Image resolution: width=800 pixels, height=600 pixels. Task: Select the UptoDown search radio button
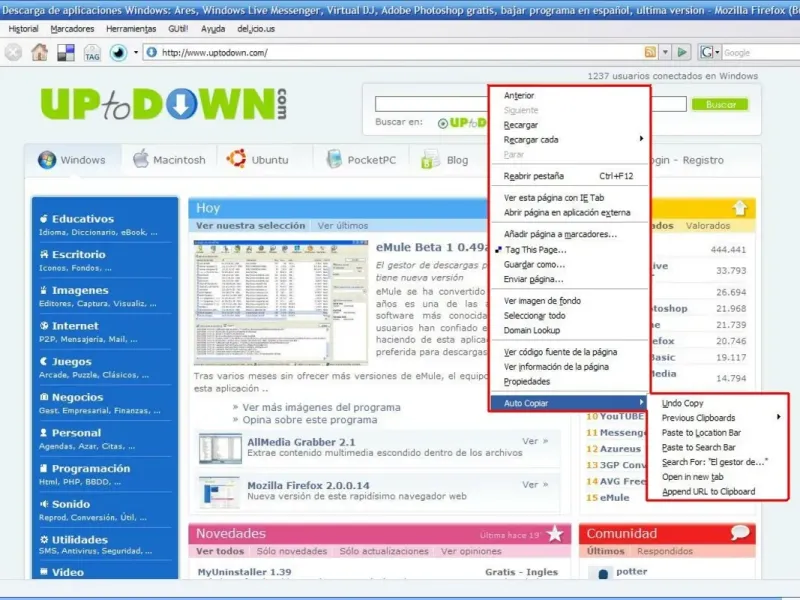tap(442, 123)
